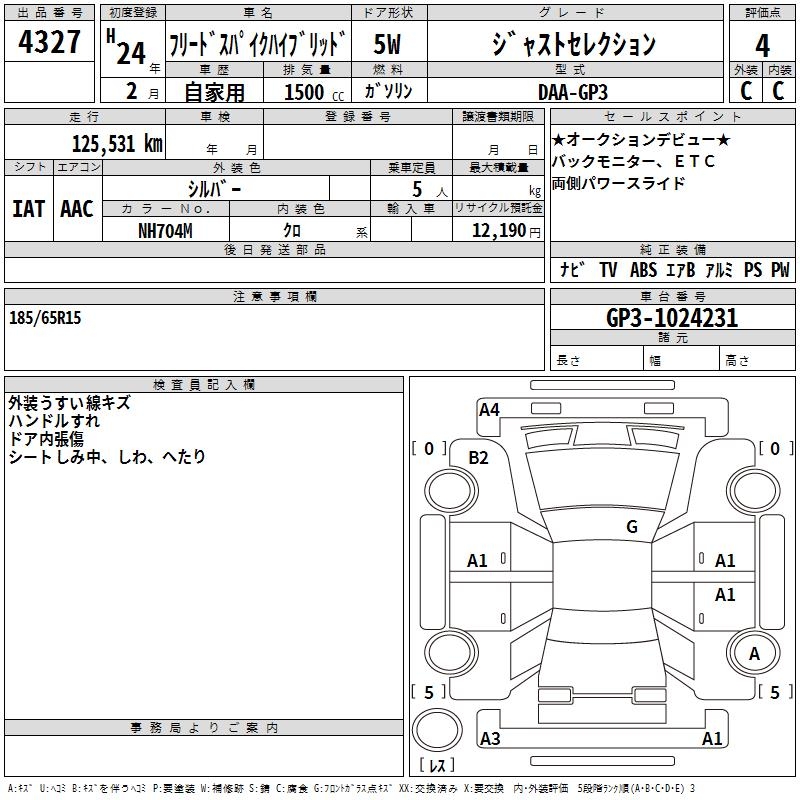The height and width of the screenshot is (800, 800).
Task: Select the B2 dent marker on the diagram
Action: [x=478, y=457]
